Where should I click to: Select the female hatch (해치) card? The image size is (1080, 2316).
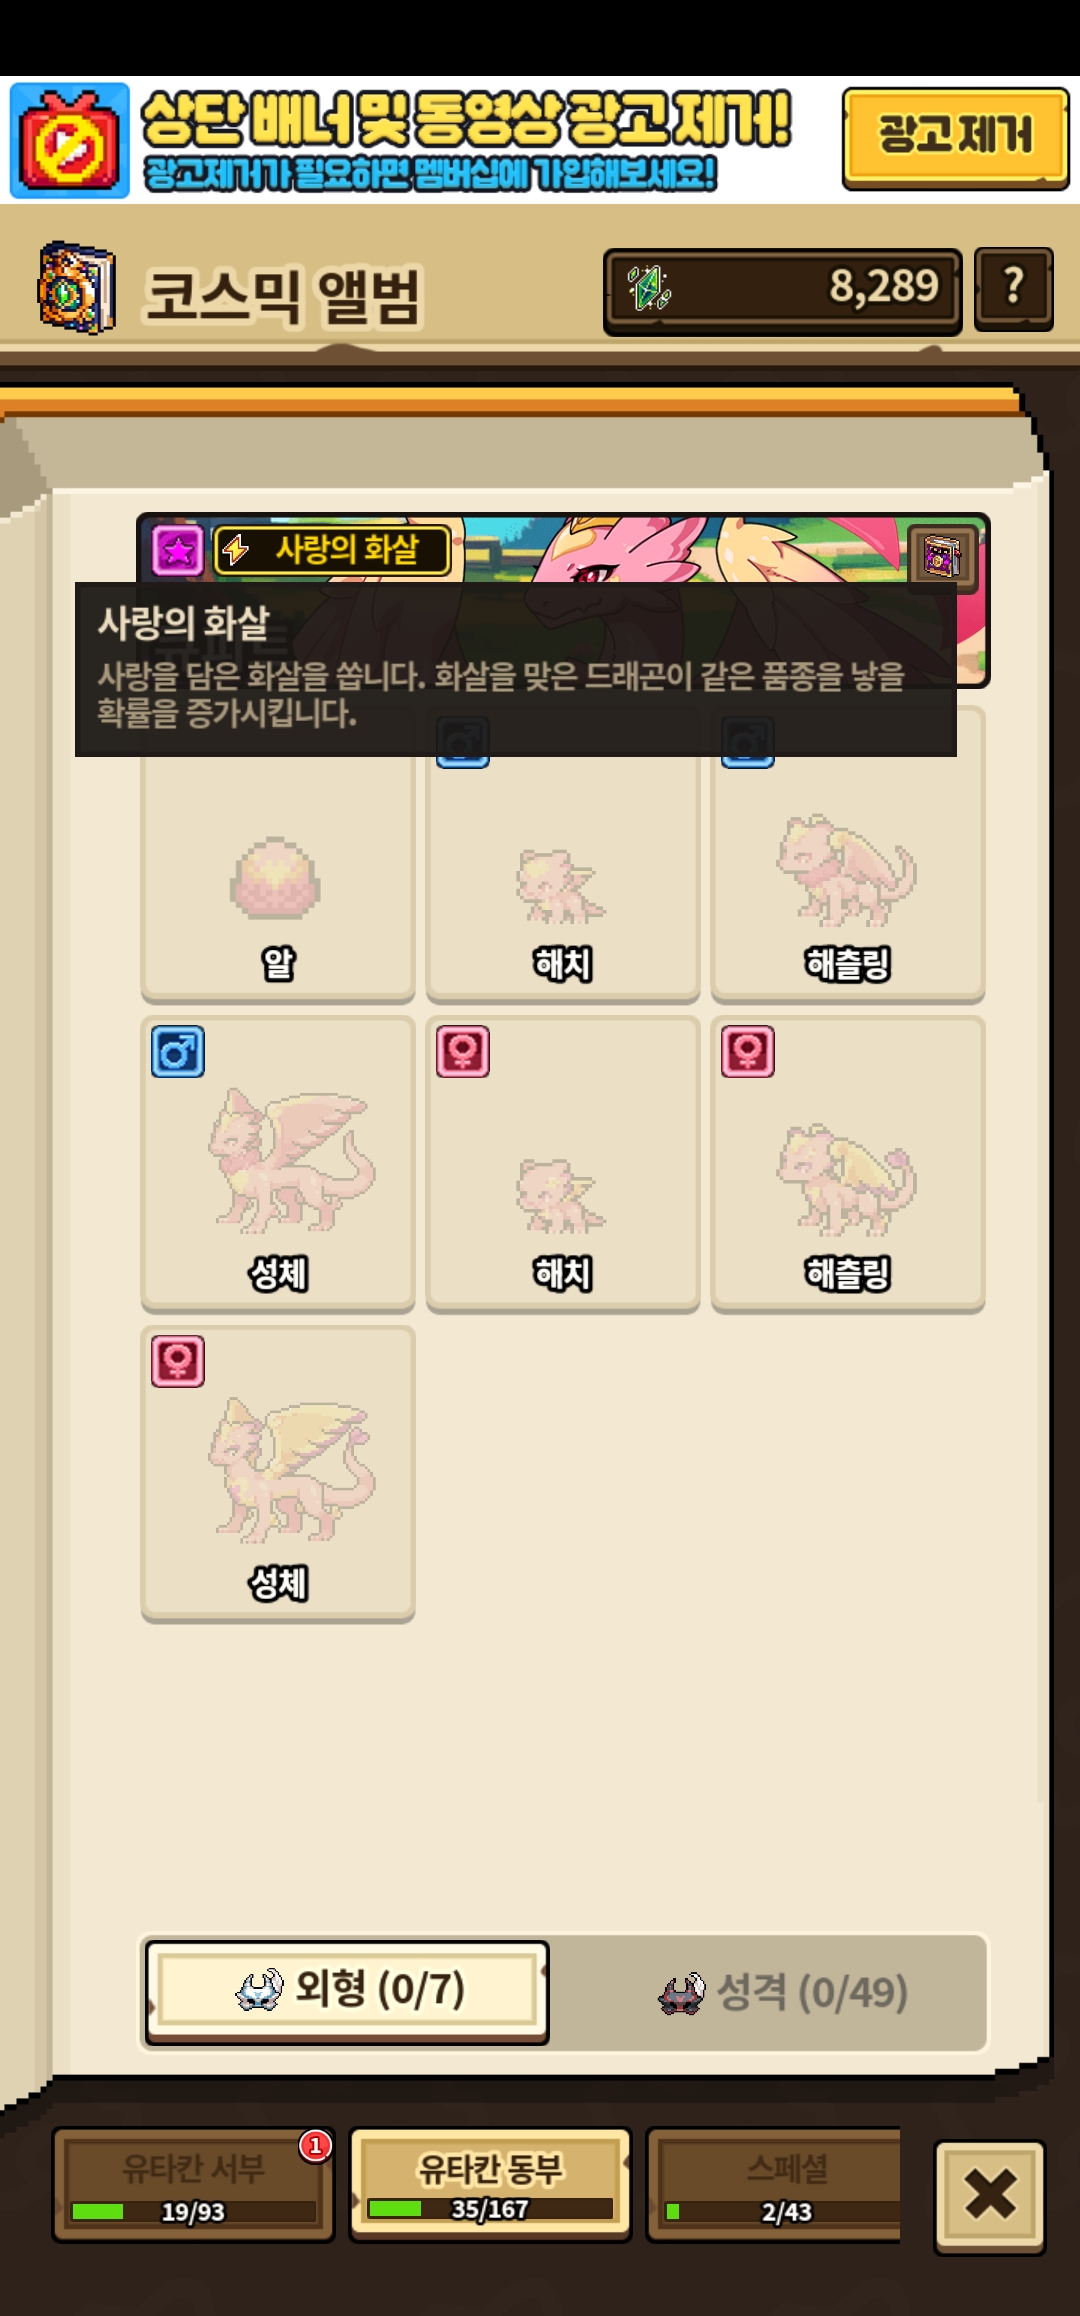pyautogui.click(x=563, y=1164)
